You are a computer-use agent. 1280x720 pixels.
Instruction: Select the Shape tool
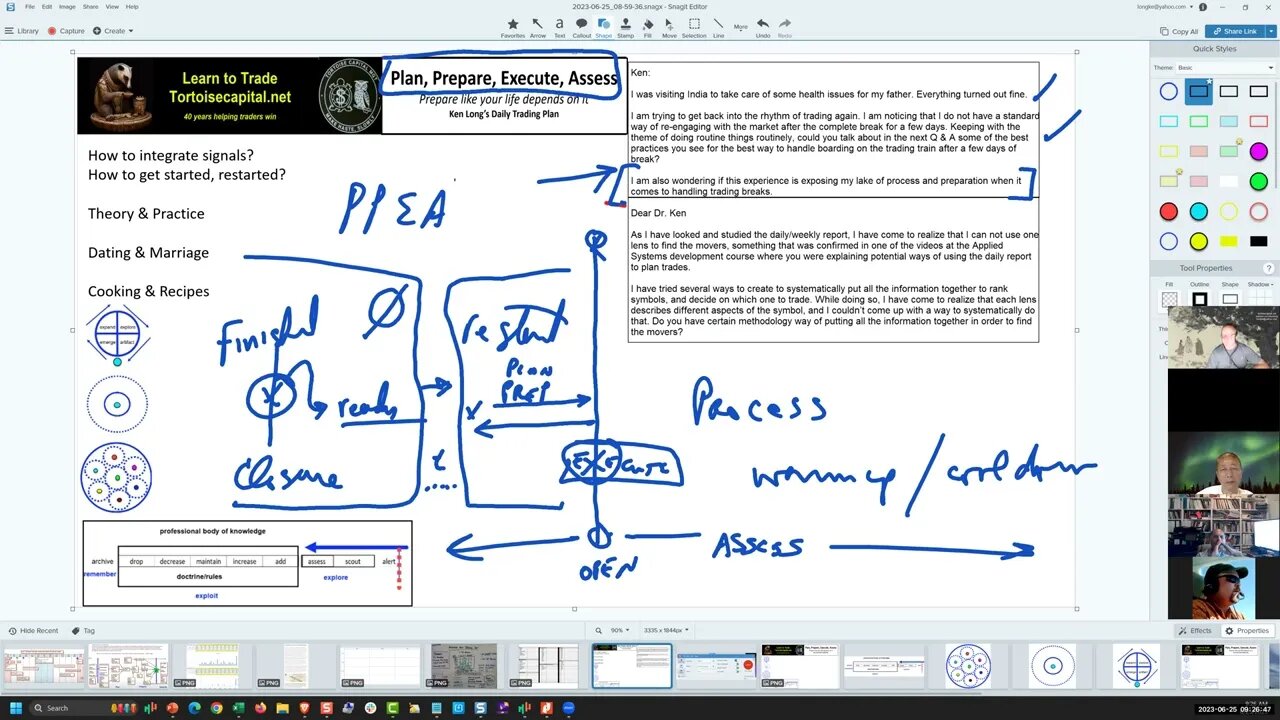click(604, 27)
